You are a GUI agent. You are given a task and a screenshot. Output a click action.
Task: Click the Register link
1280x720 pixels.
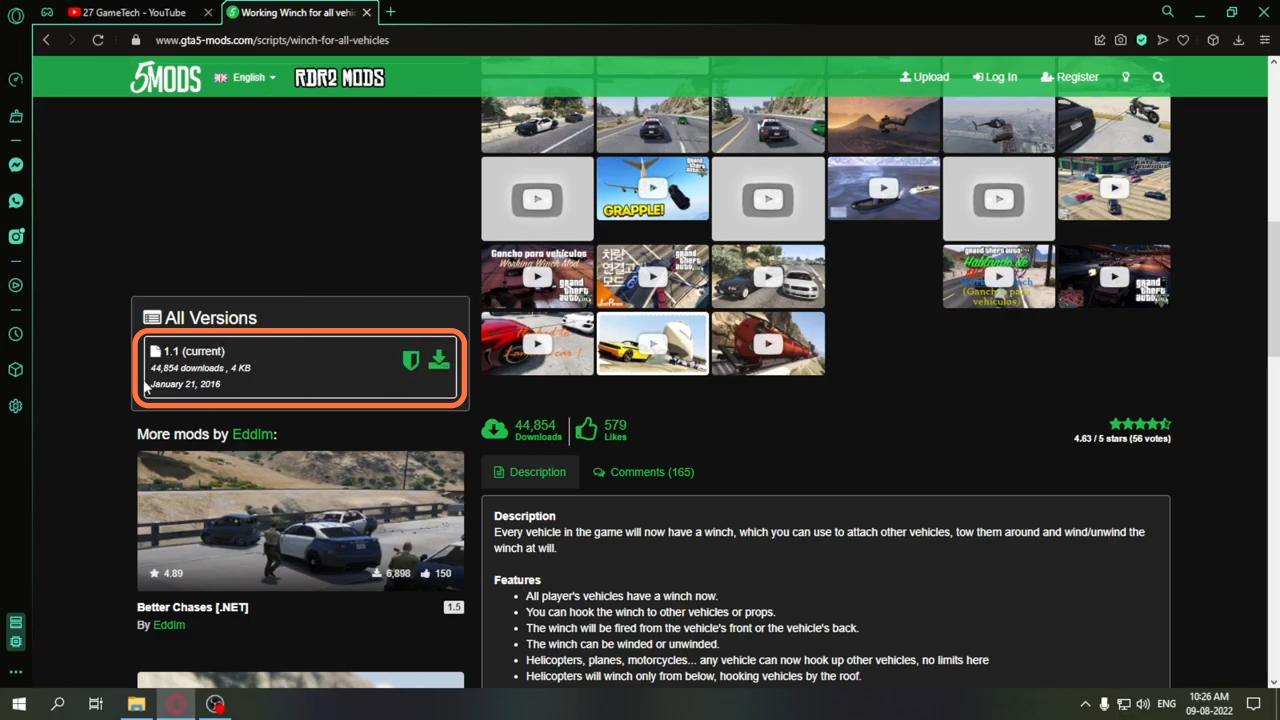(x=1069, y=77)
